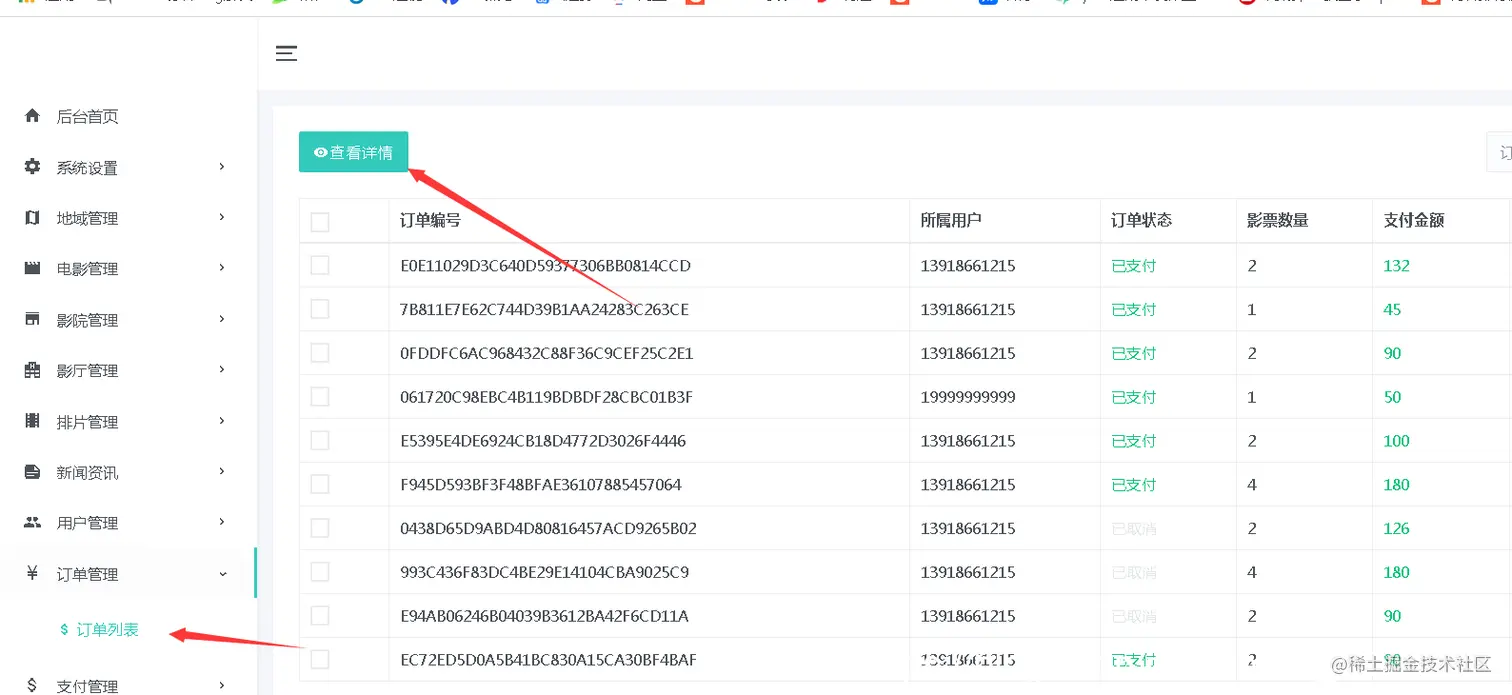
Task: Check the row for order 0FDDFC6AC968432C88F36C9CEF25C2E1
Action: tap(320, 353)
